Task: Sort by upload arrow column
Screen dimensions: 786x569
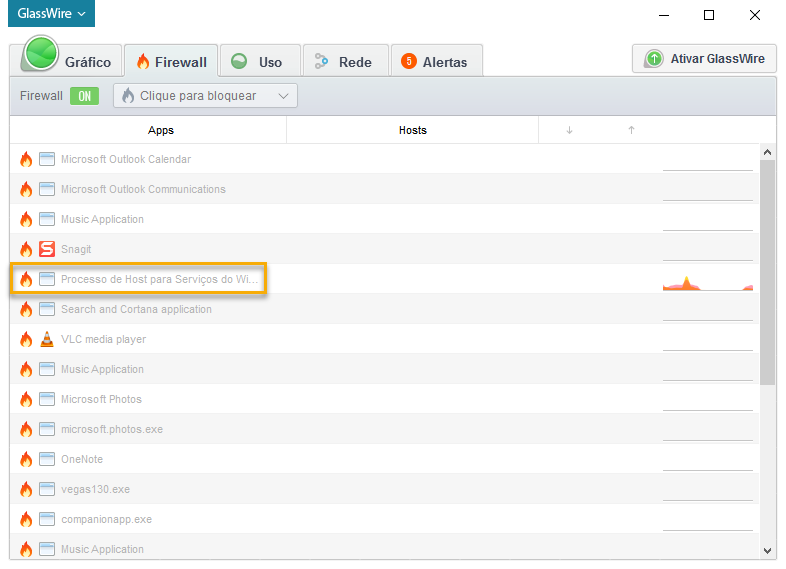Action: pos(632,130)
